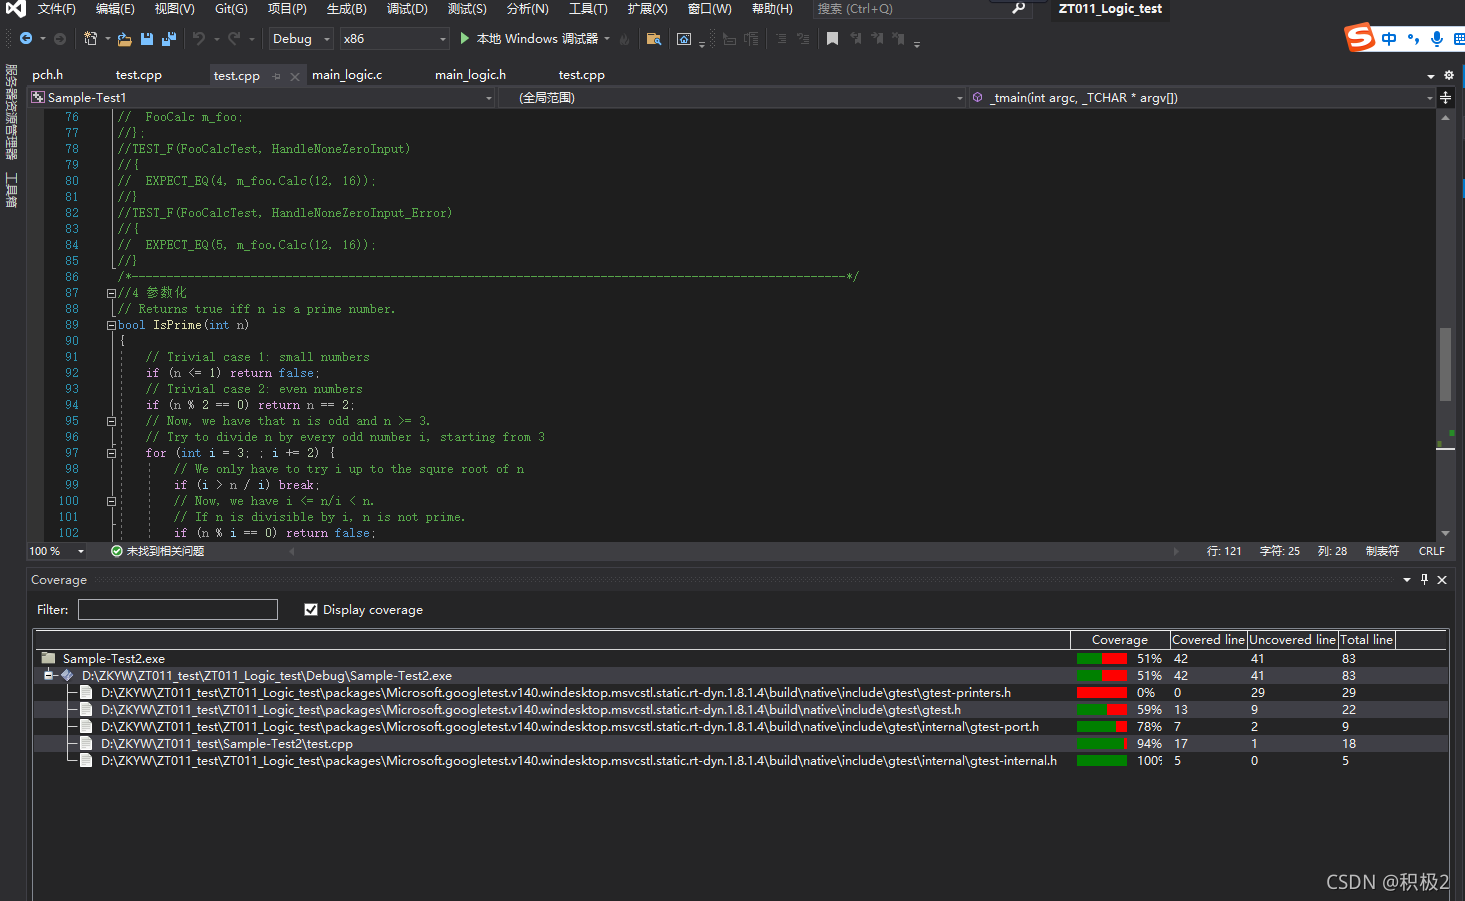The image size is (1465, 901).
Task: Click the editor vertical scrollbar thumb
Action: (1445, 364)
